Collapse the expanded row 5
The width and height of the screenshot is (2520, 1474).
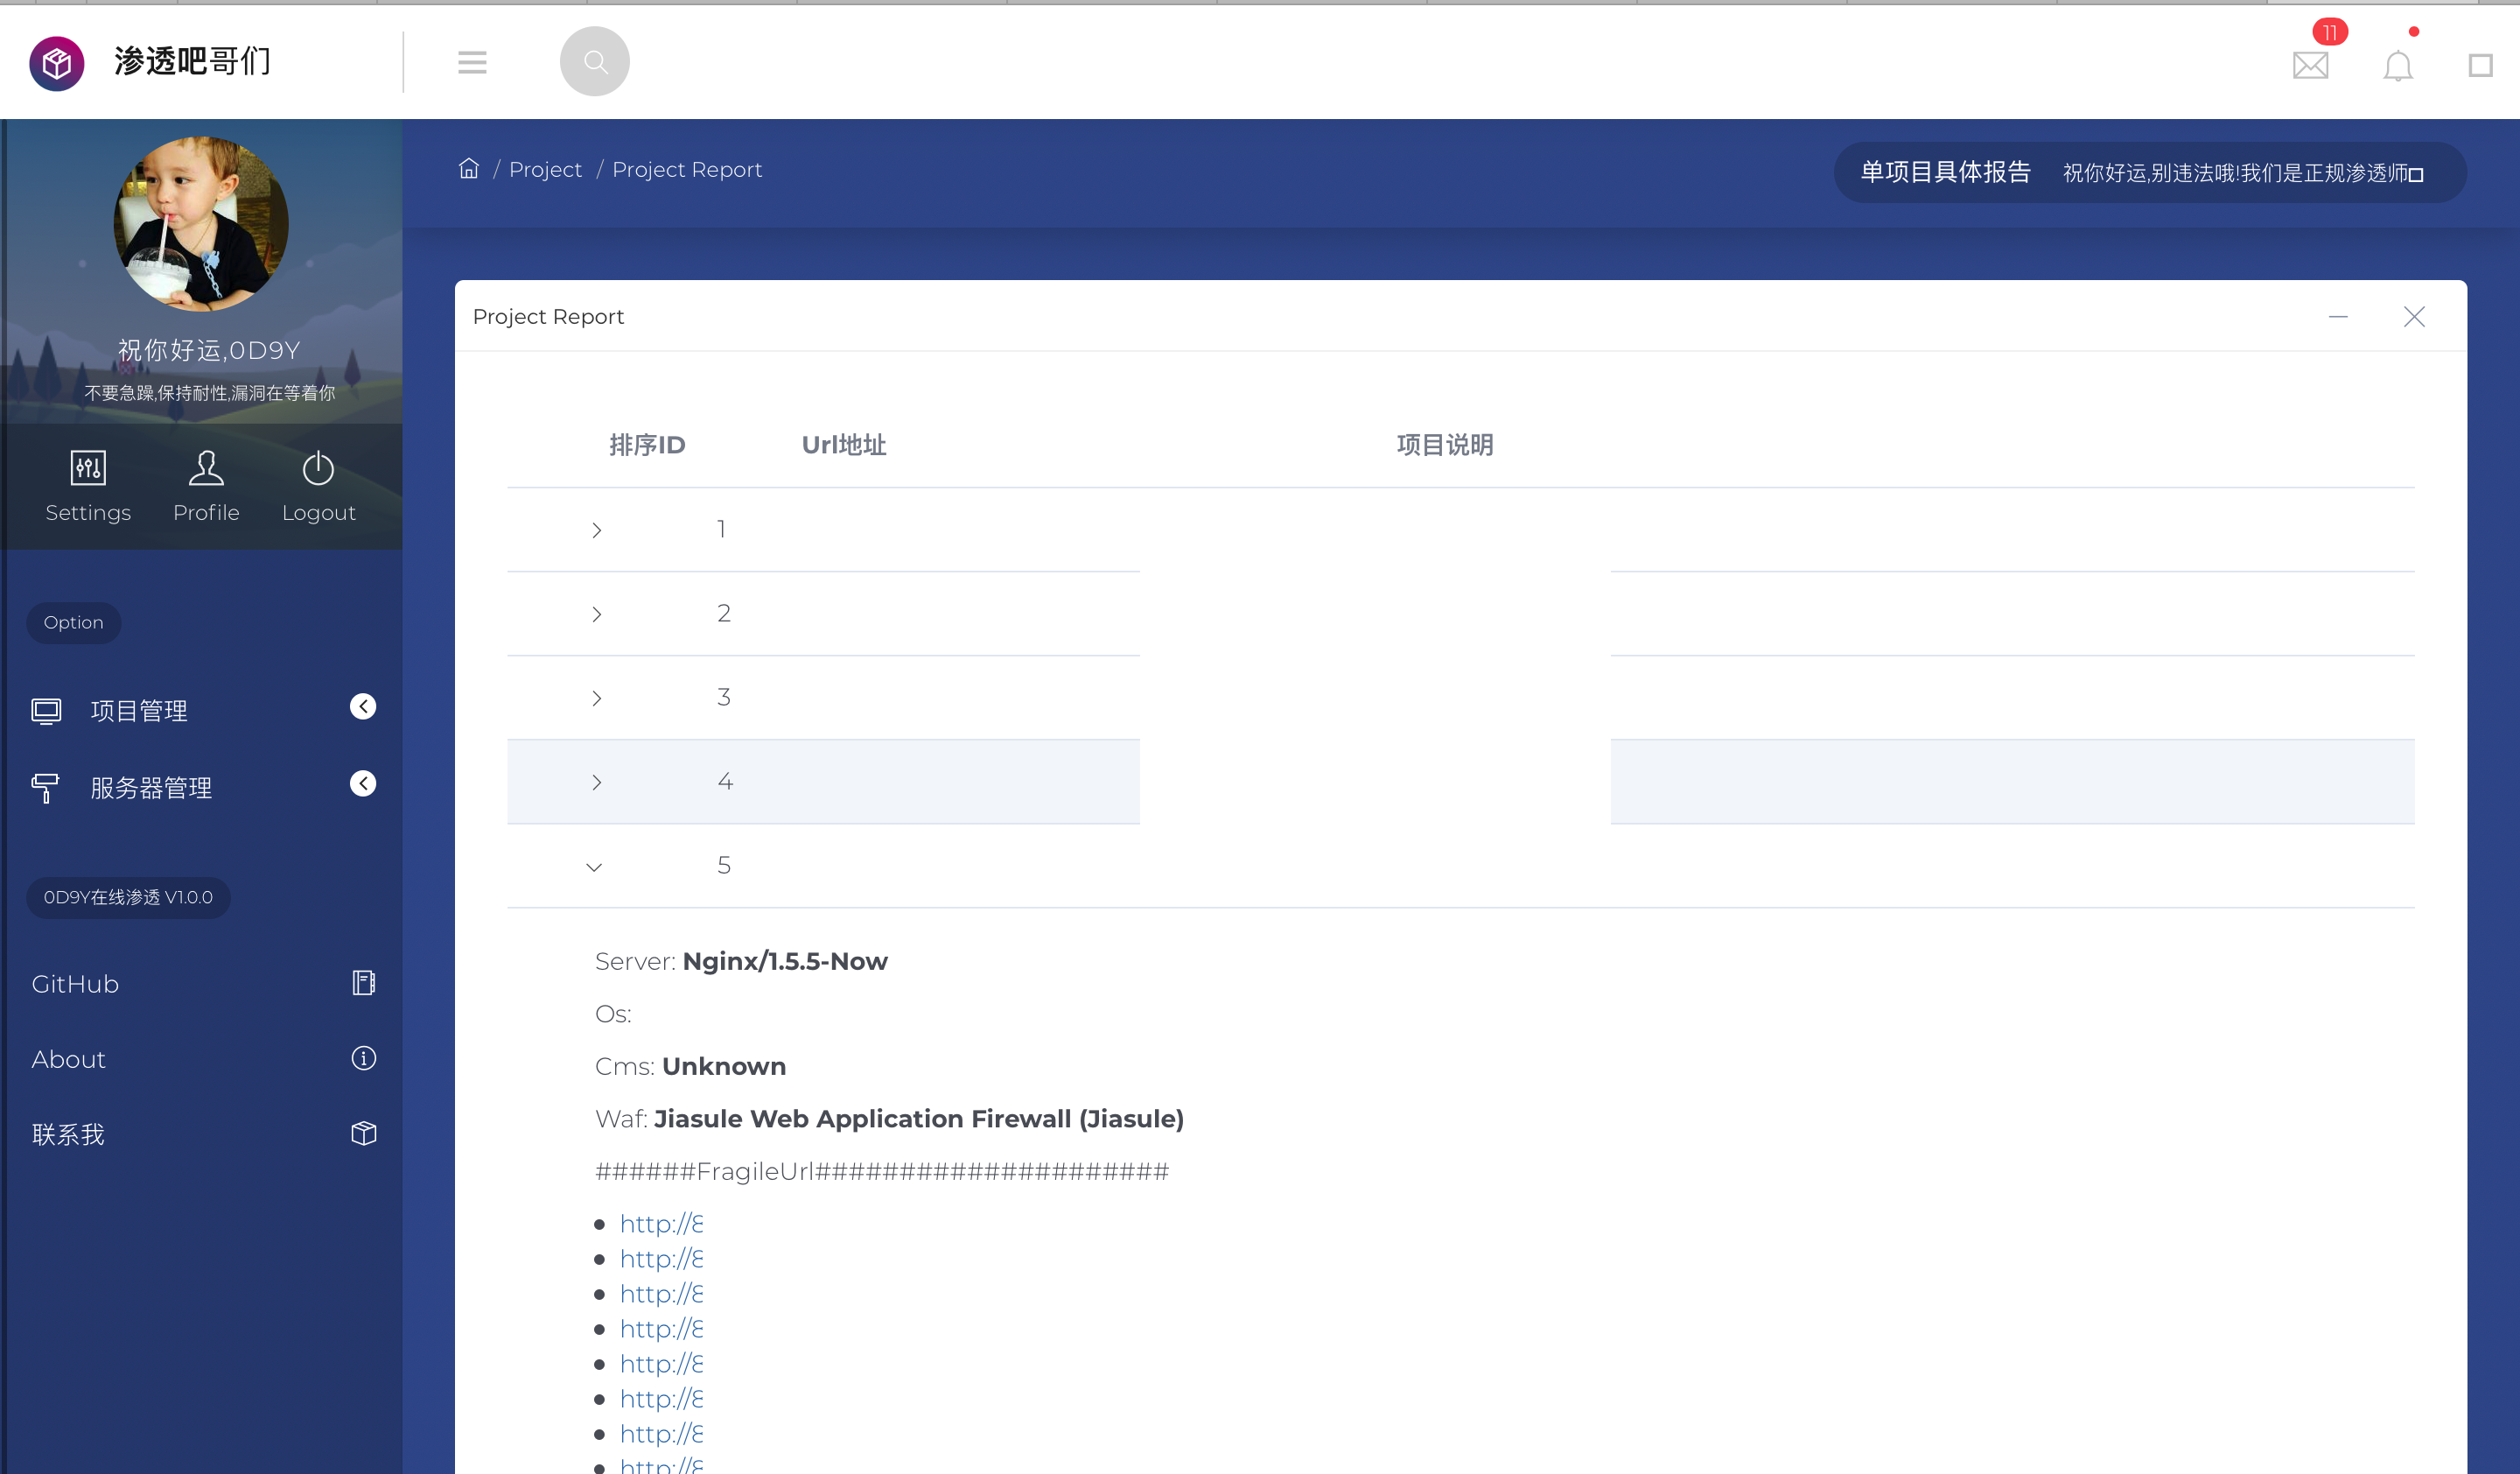coord(594,866)
